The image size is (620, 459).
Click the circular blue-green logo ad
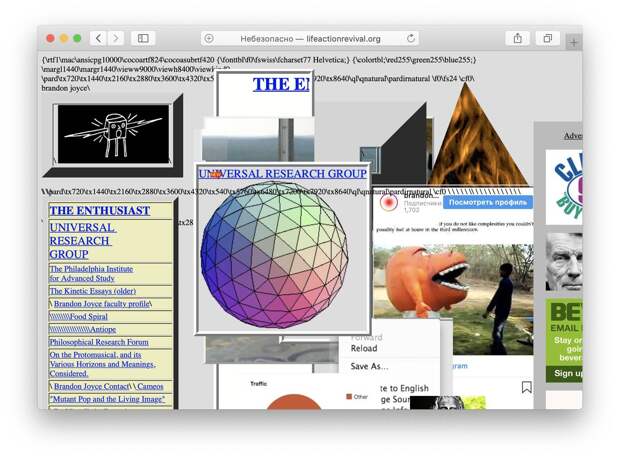click(x=564, y=187)
